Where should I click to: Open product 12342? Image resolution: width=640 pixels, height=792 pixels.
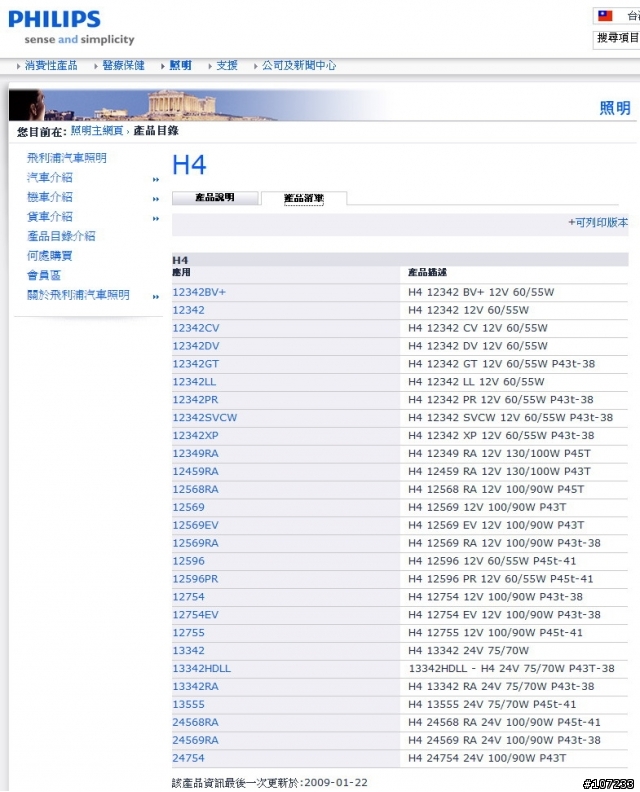pos(188,310)
